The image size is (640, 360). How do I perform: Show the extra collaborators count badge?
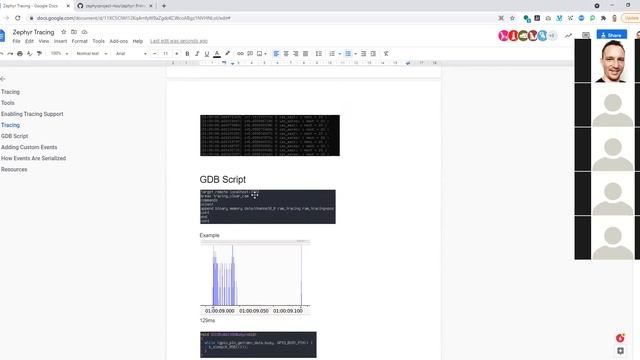coord(552,36)
